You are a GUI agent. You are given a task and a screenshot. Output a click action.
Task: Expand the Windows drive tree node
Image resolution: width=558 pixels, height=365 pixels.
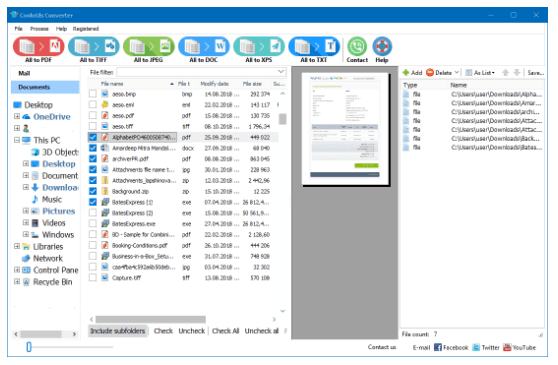[x=26, y=234]
